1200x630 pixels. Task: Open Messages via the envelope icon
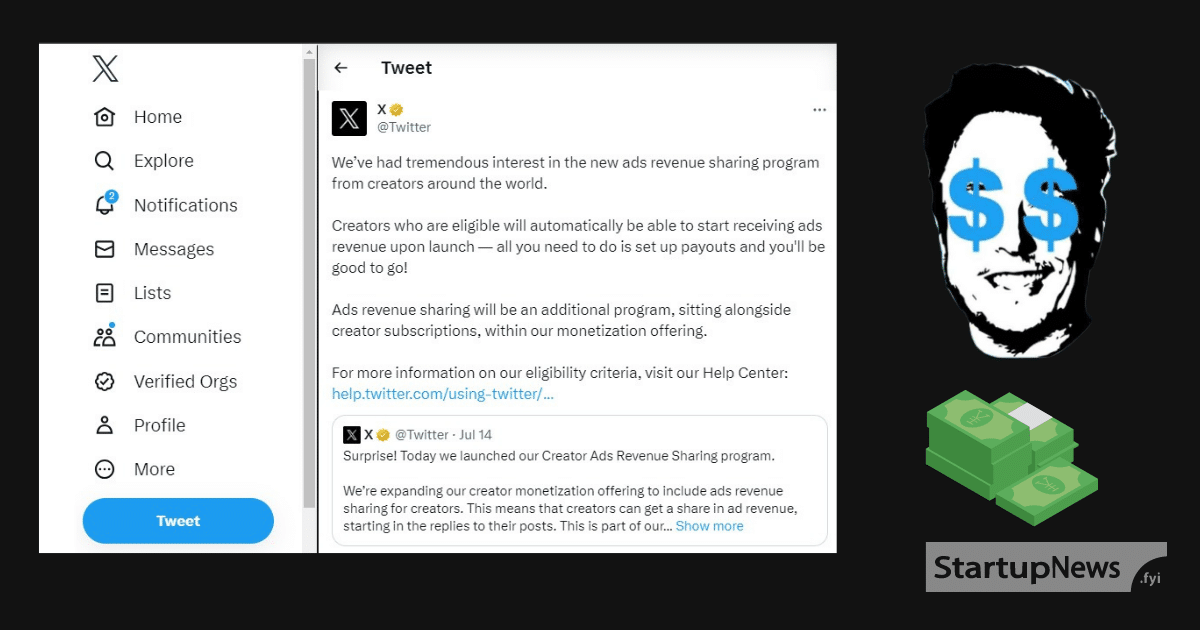tap(104, 249)
